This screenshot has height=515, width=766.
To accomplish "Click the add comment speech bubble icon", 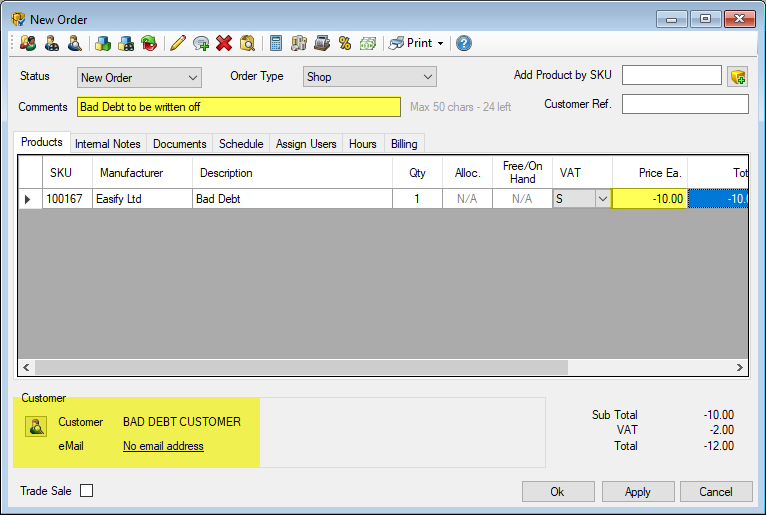I will [201, 43].
